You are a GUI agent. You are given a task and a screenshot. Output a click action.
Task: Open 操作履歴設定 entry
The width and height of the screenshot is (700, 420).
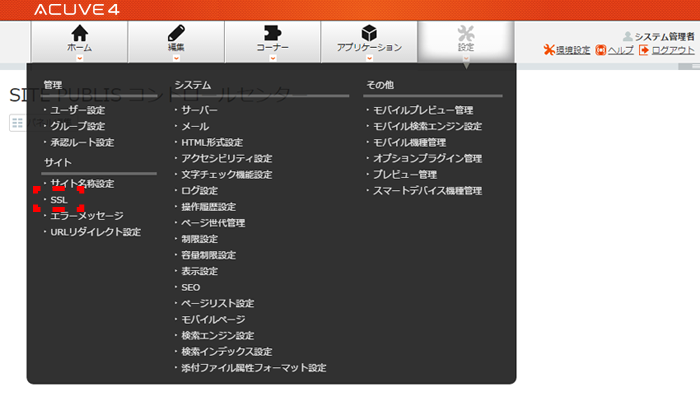click(208, 207)
